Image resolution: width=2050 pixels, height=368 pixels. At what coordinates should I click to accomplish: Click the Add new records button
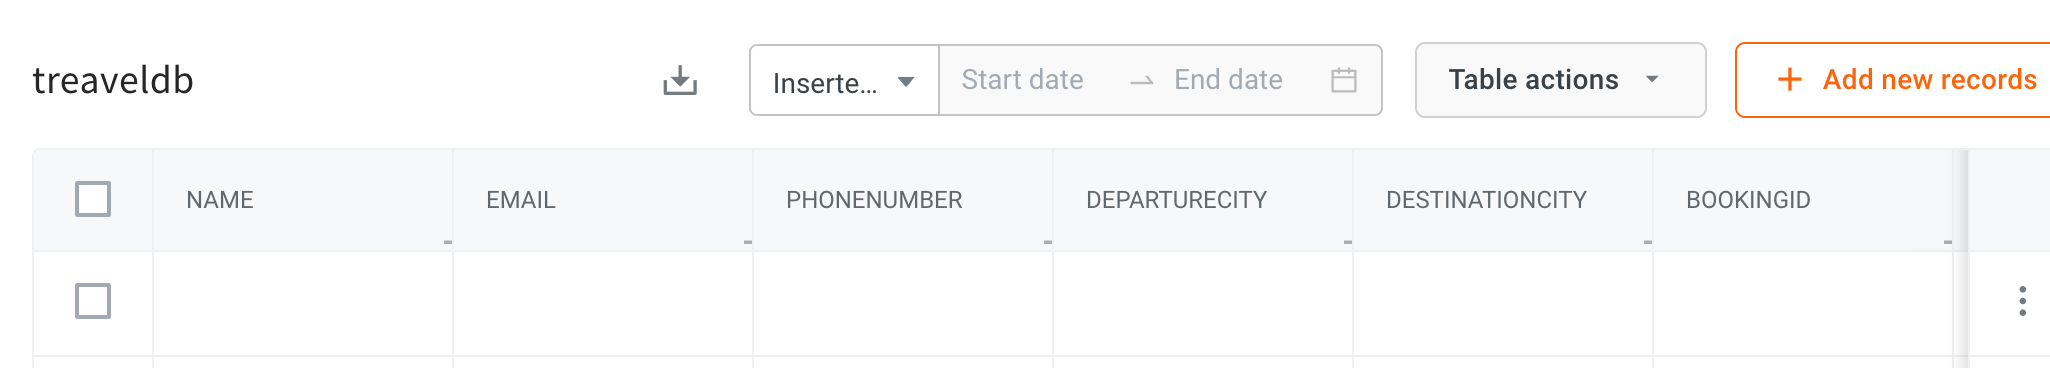pyautogui.click(x=1893, y=80)
